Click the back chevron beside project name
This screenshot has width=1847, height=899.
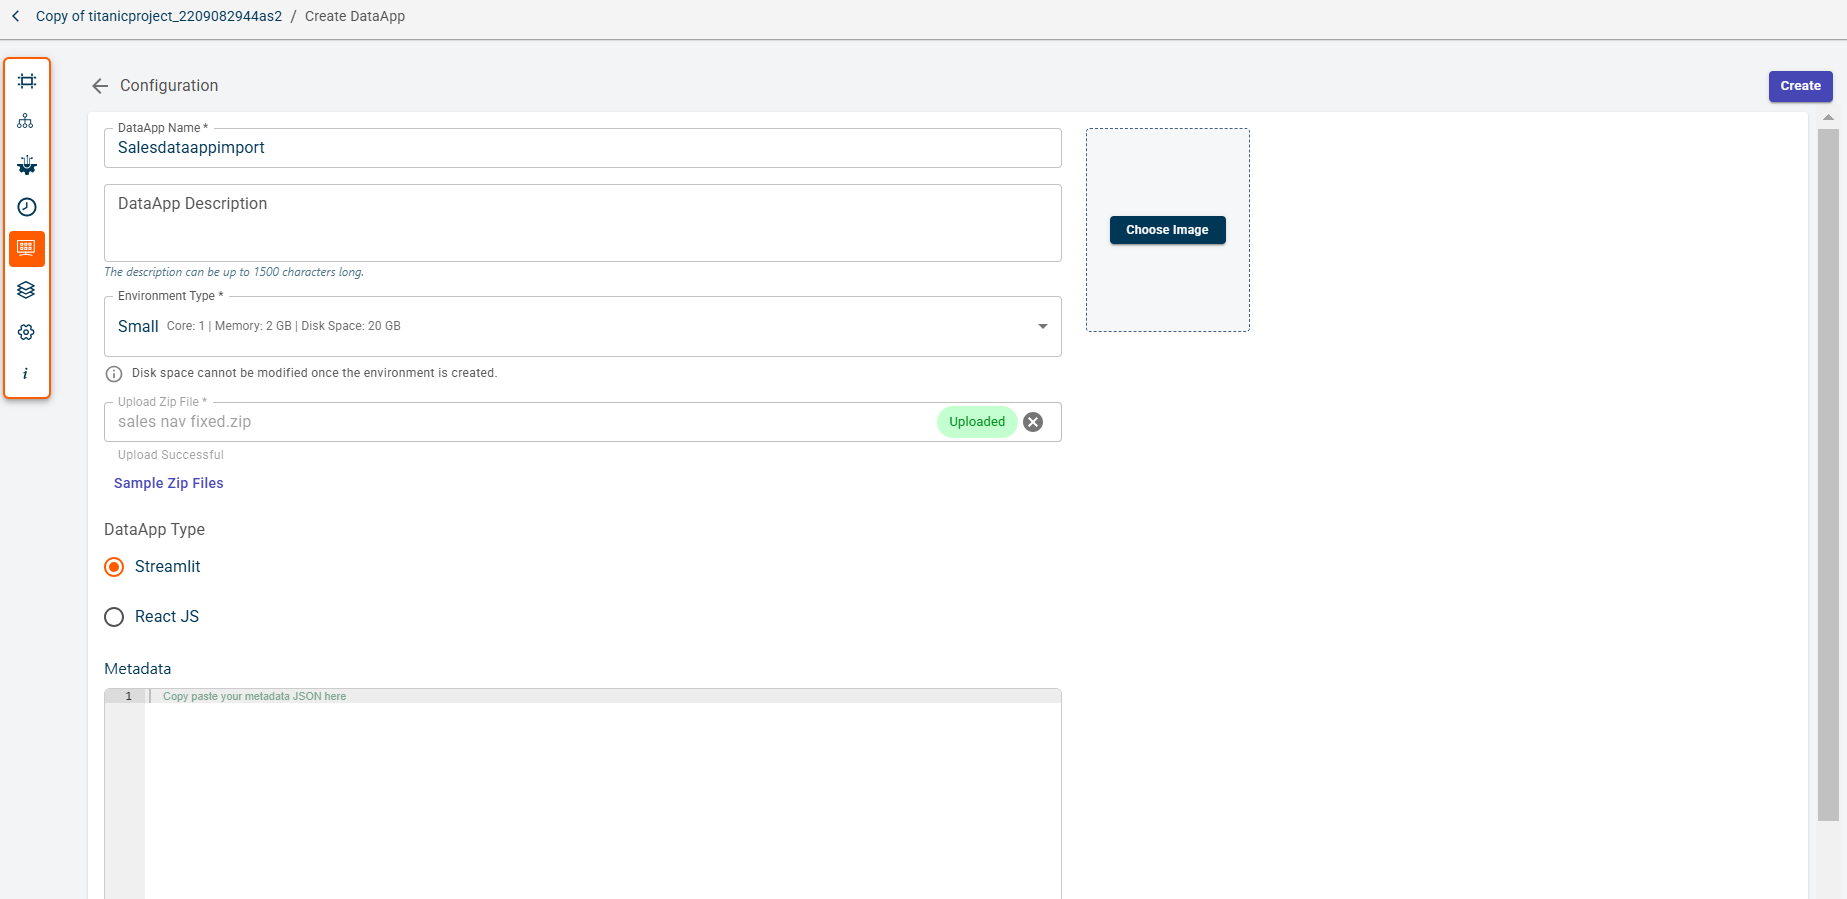pyautogui.click(x=16, y=16)
